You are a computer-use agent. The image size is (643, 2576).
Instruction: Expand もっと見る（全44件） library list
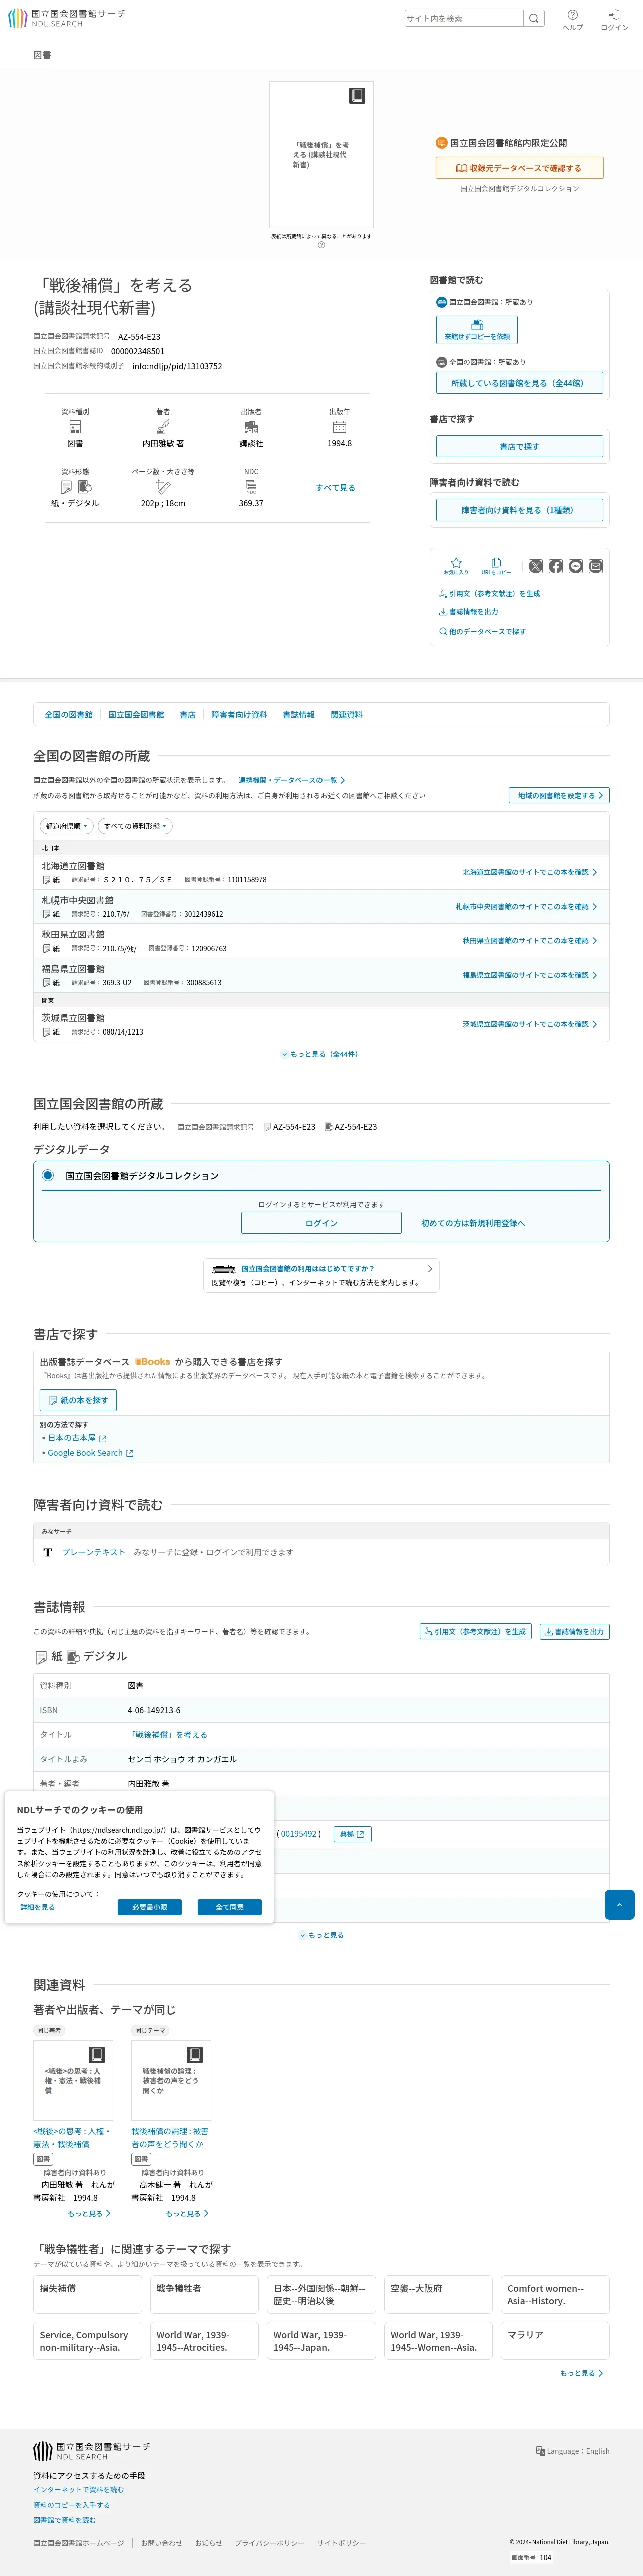coord(320,1054)
